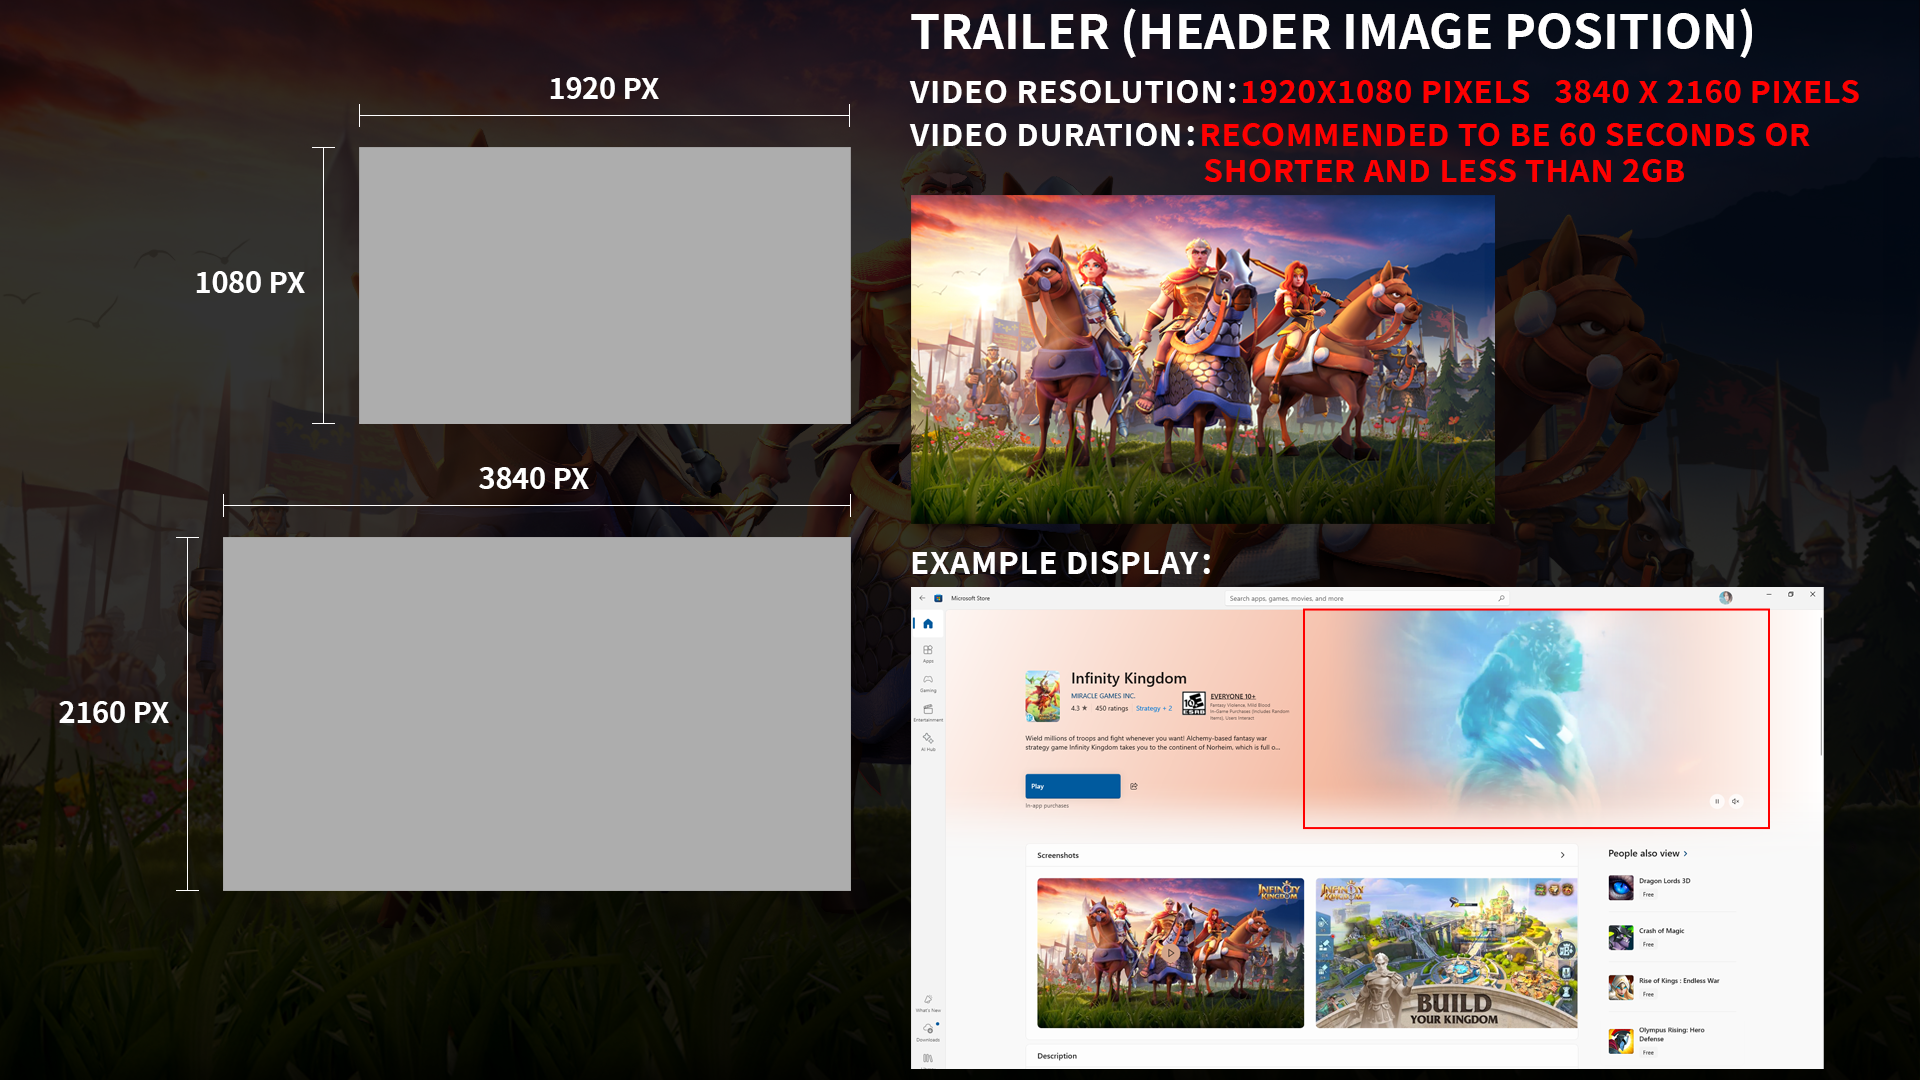The width and height of the screenshot is (1920, 1080).
Task: Play the video in the first screenshot thumbnail
Action: pyautogui.click(x=1170, y=953)
